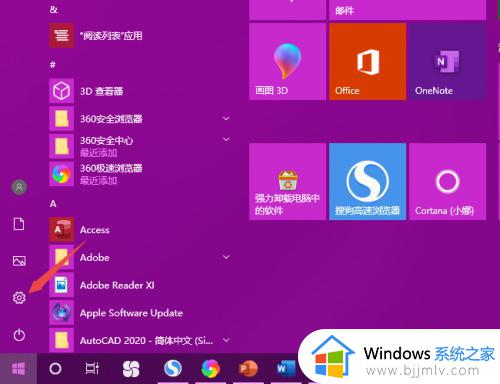
Task: Click the user account avatar icon
Action: tap(19, 187)
